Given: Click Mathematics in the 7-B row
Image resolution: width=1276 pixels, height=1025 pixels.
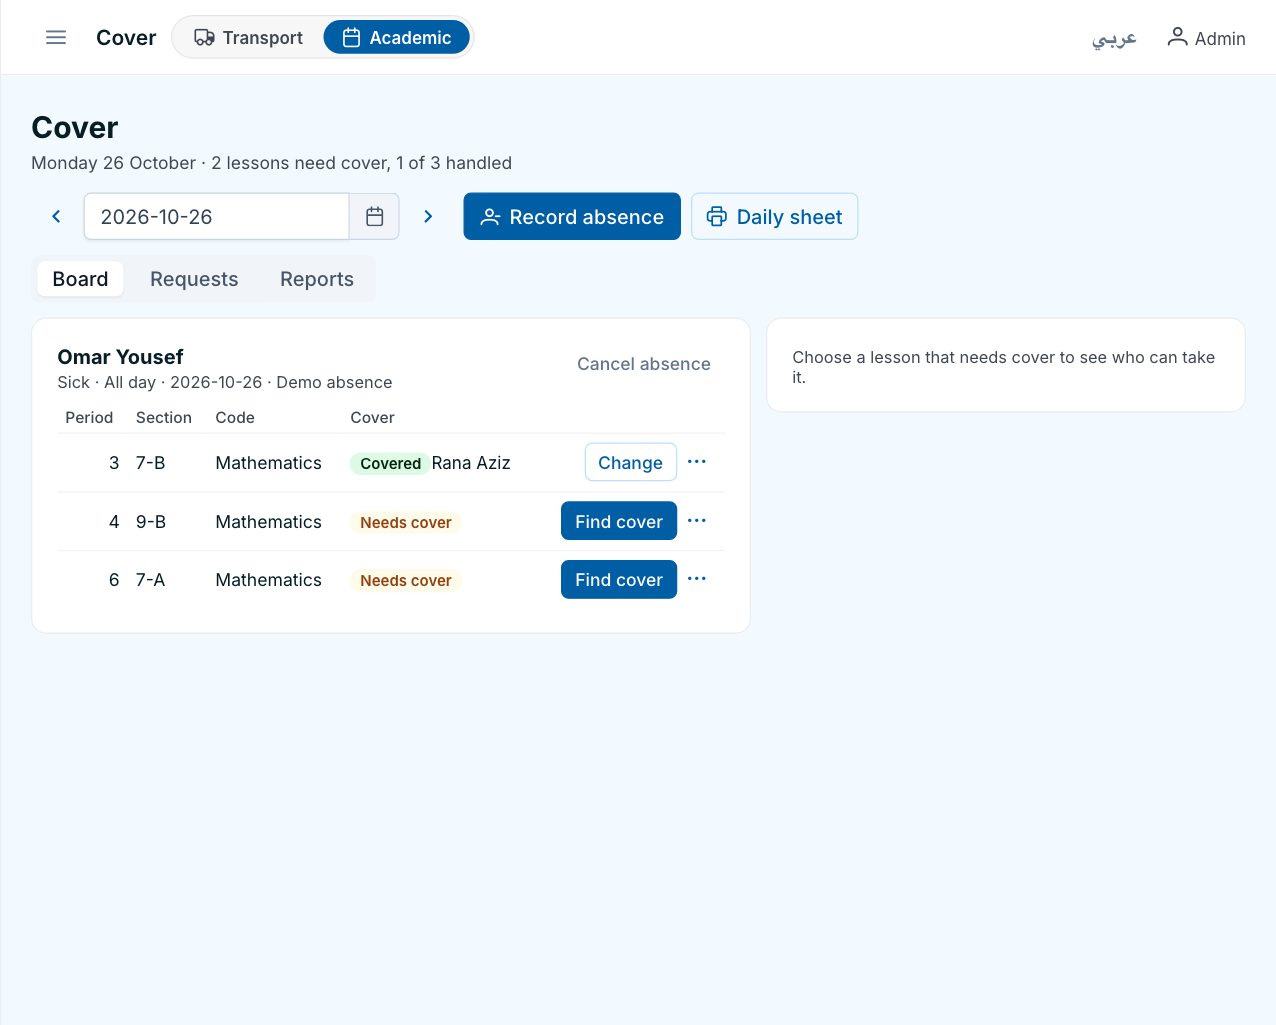Looking at the screenshot, I should click(269, 463).
